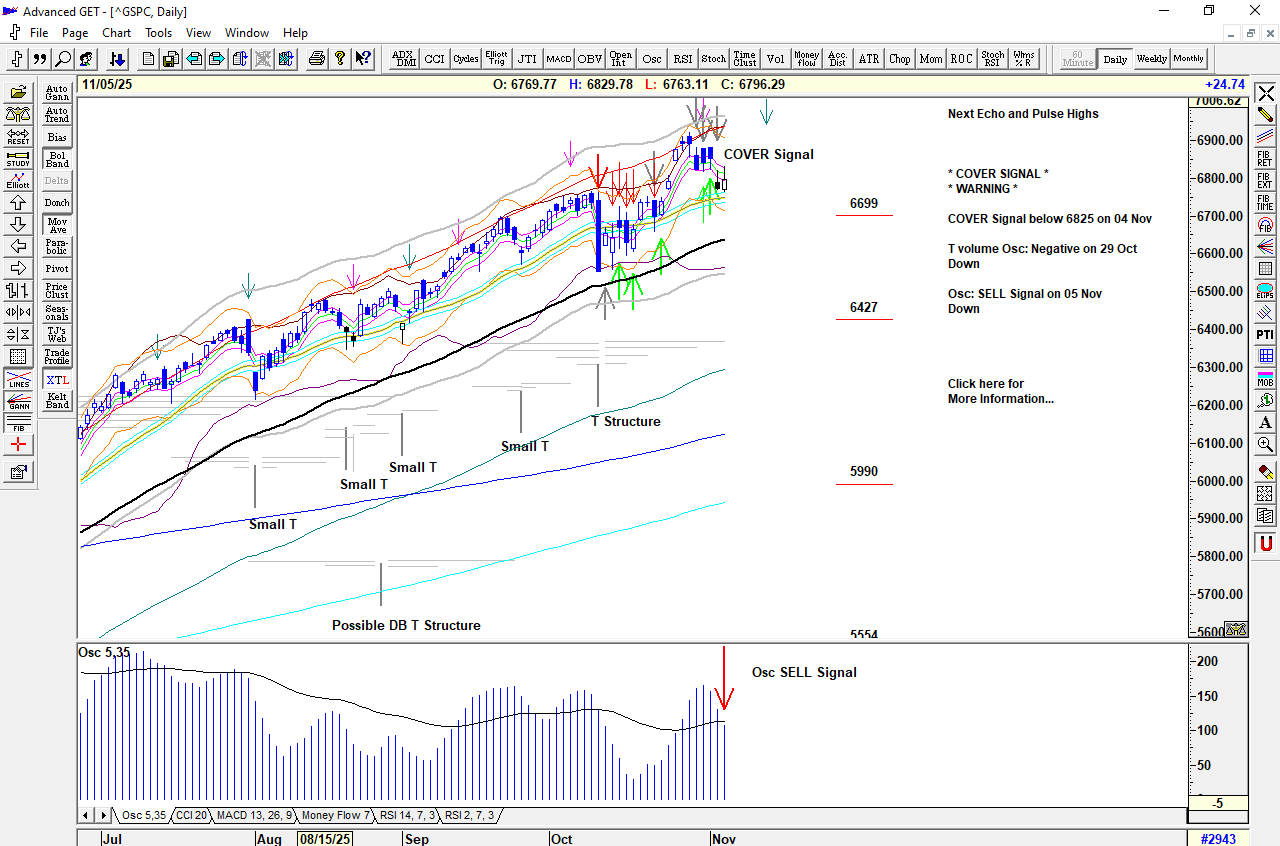1280x846 pixels.
Task: Switch to the MACD 13, 26, 9 tab
Action: 254,816
